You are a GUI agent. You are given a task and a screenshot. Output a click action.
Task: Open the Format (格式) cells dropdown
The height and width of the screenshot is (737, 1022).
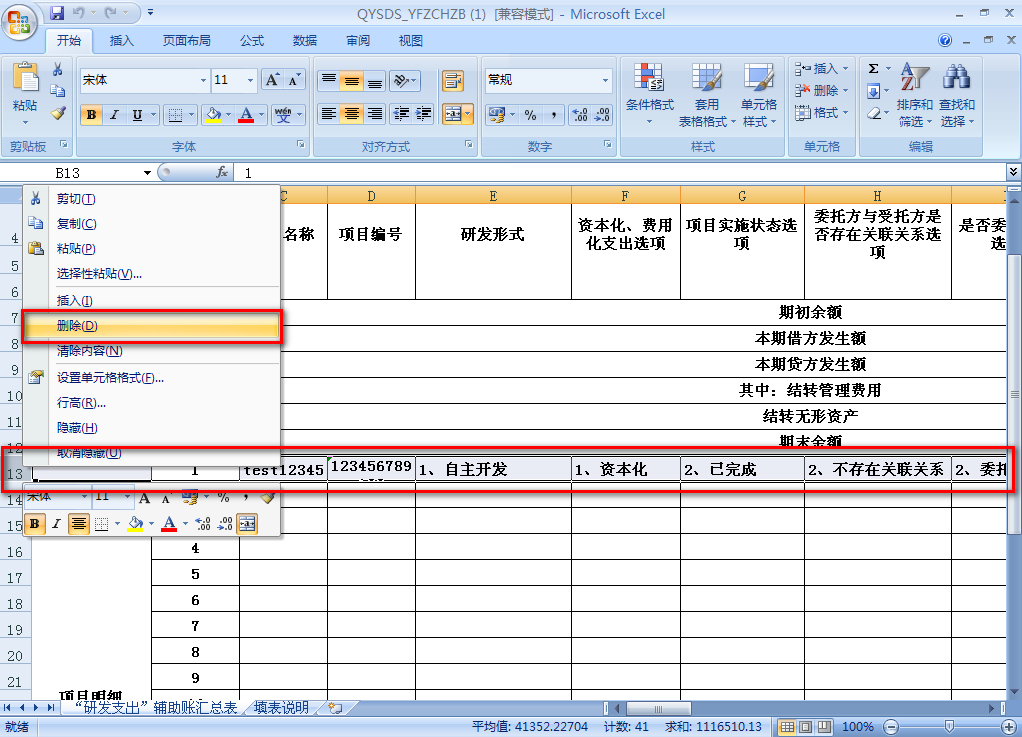click(821, 113)
